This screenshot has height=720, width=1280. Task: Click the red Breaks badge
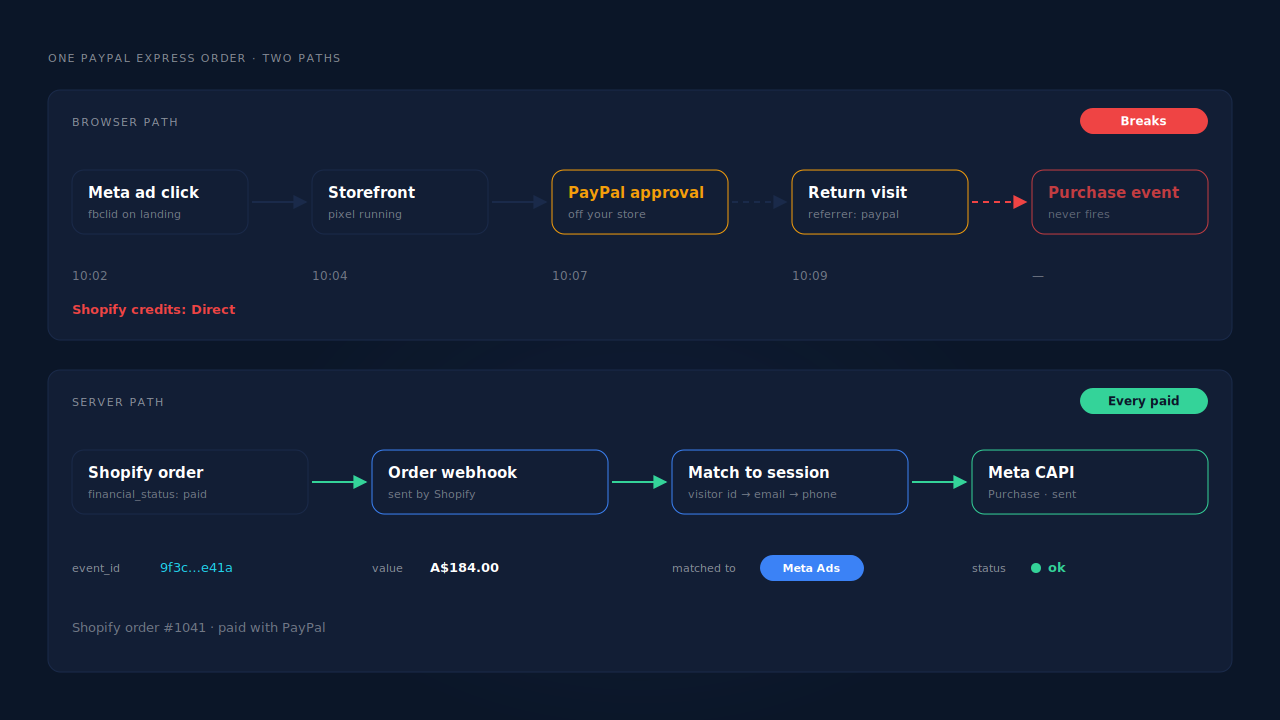coord(1144,121)
